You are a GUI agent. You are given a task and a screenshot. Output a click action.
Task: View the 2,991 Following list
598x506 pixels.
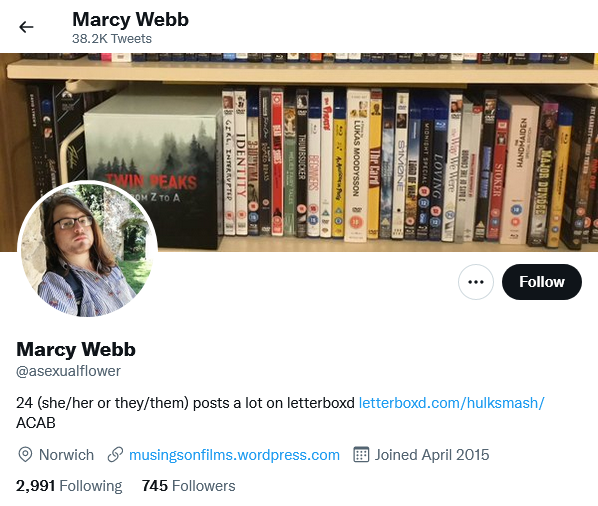[x=69, y=486]
